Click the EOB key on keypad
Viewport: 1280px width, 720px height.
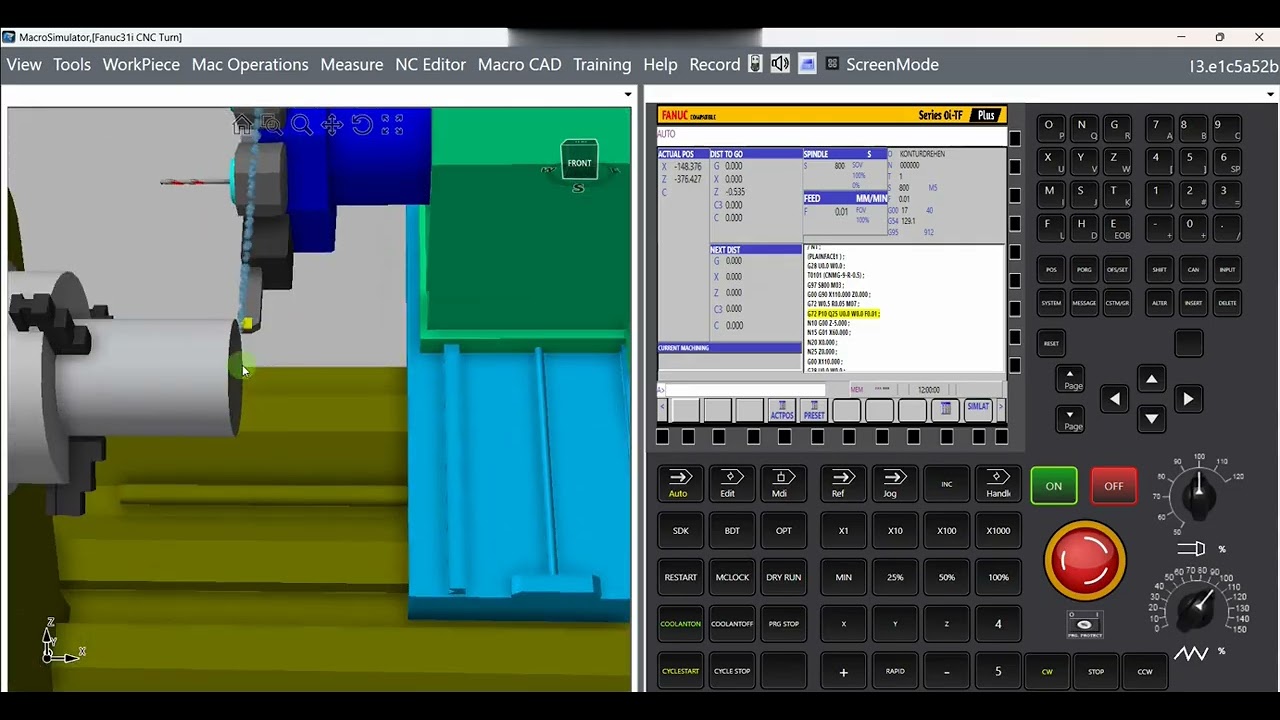(x=1117, y=228)
